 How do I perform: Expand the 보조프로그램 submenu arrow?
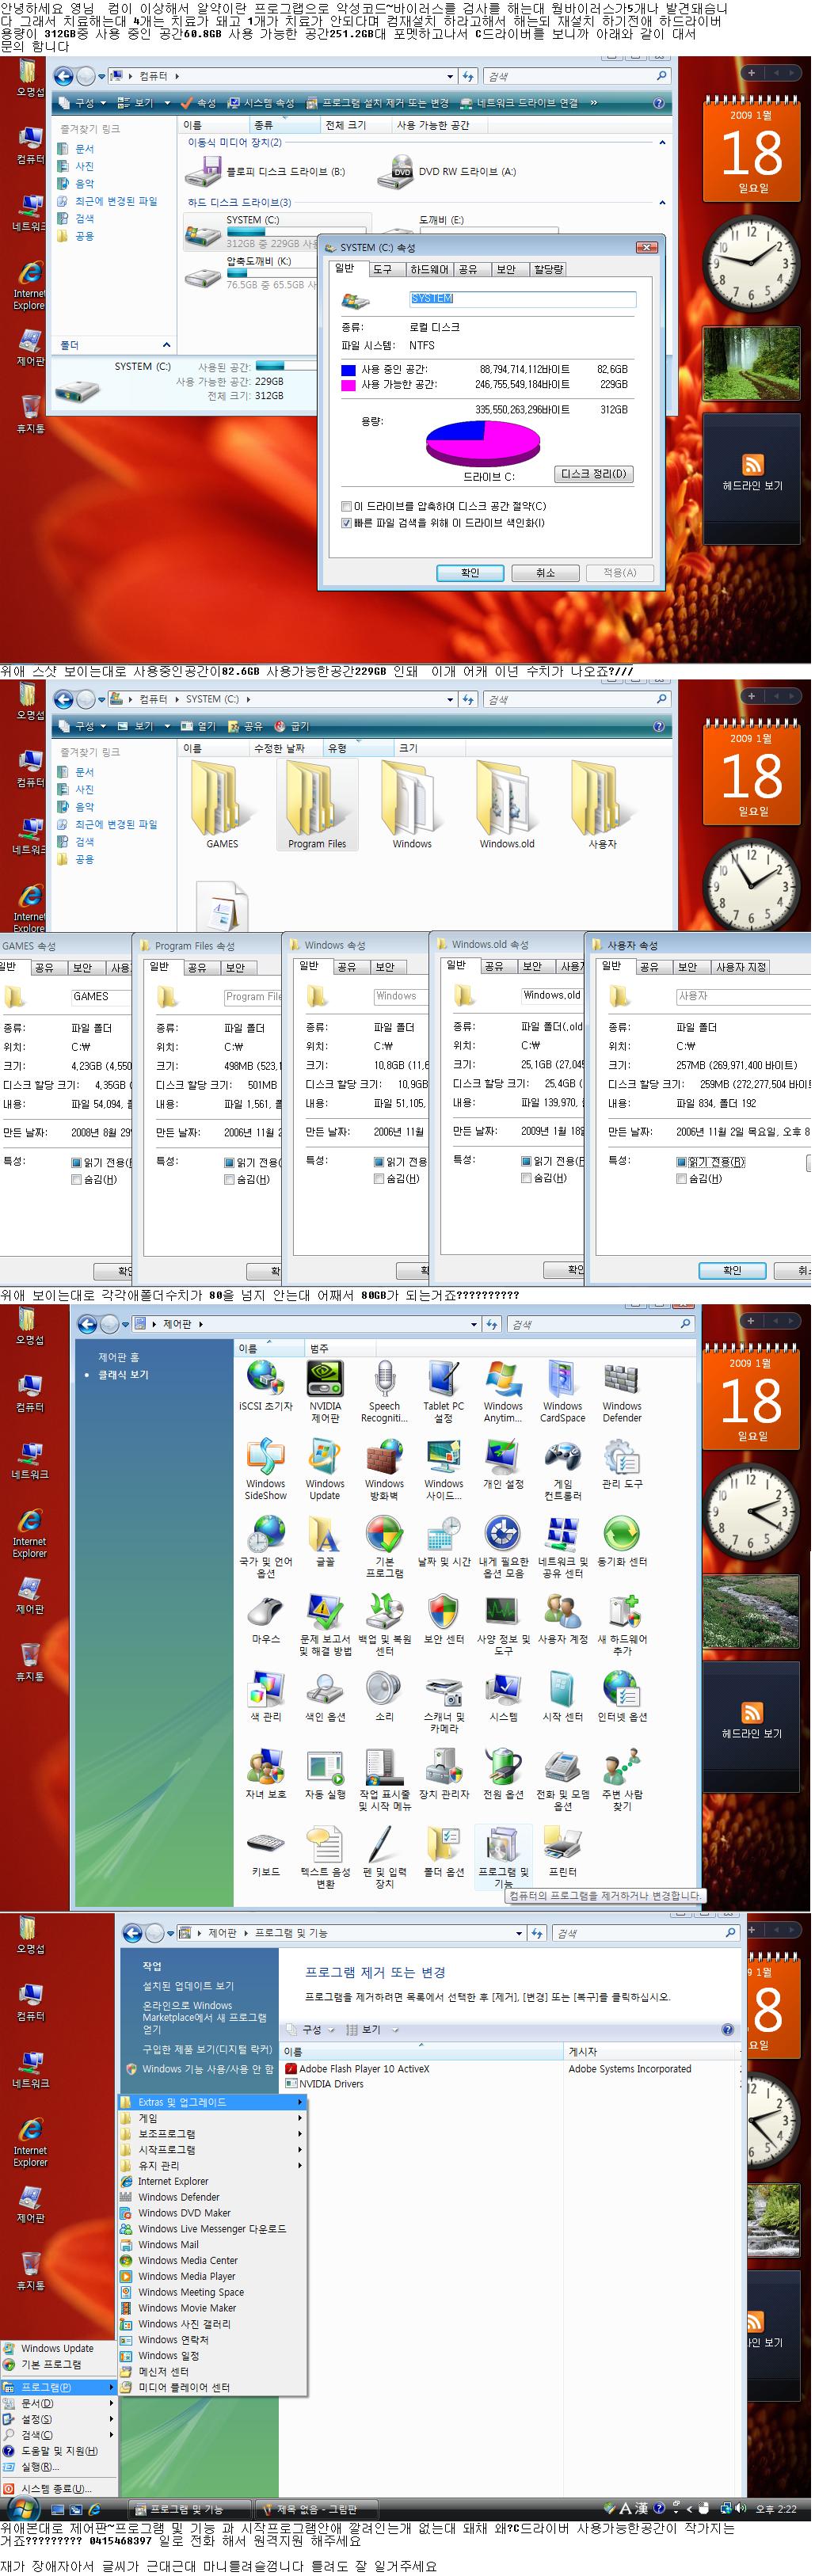tap(300, 2134)
